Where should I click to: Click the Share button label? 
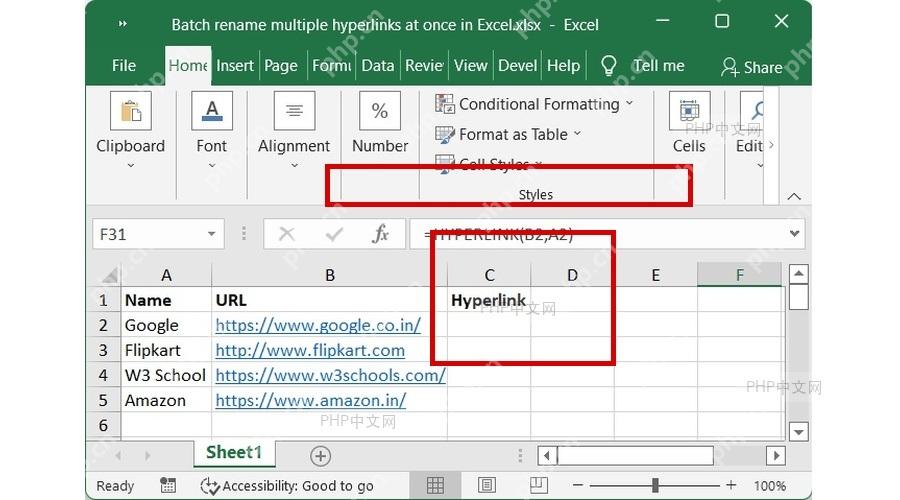763,68
